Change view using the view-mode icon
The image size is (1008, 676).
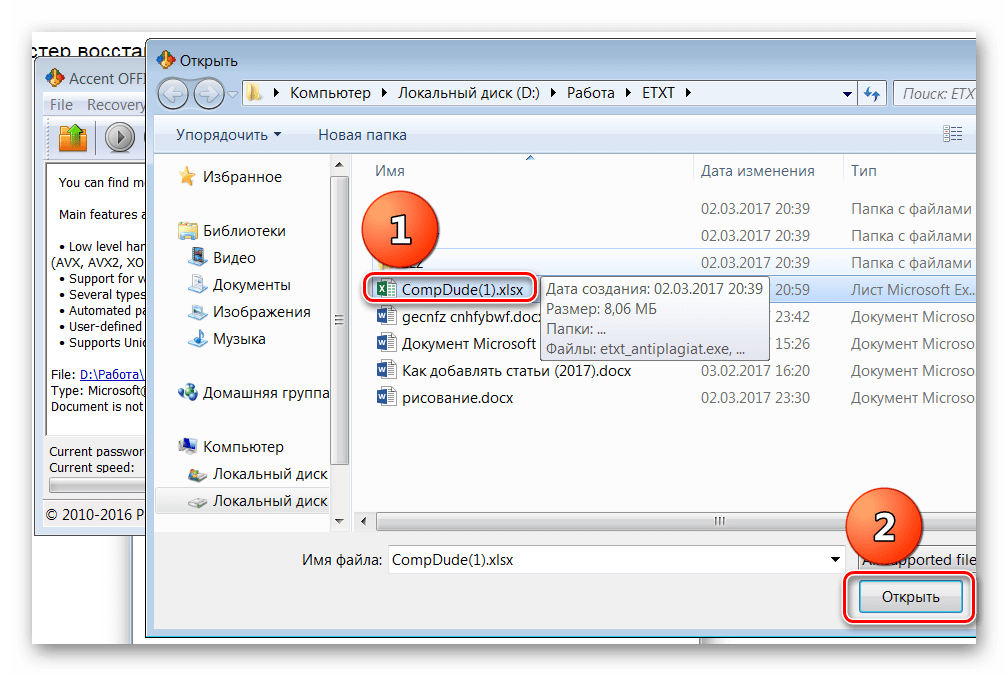(x=952, y=134)
